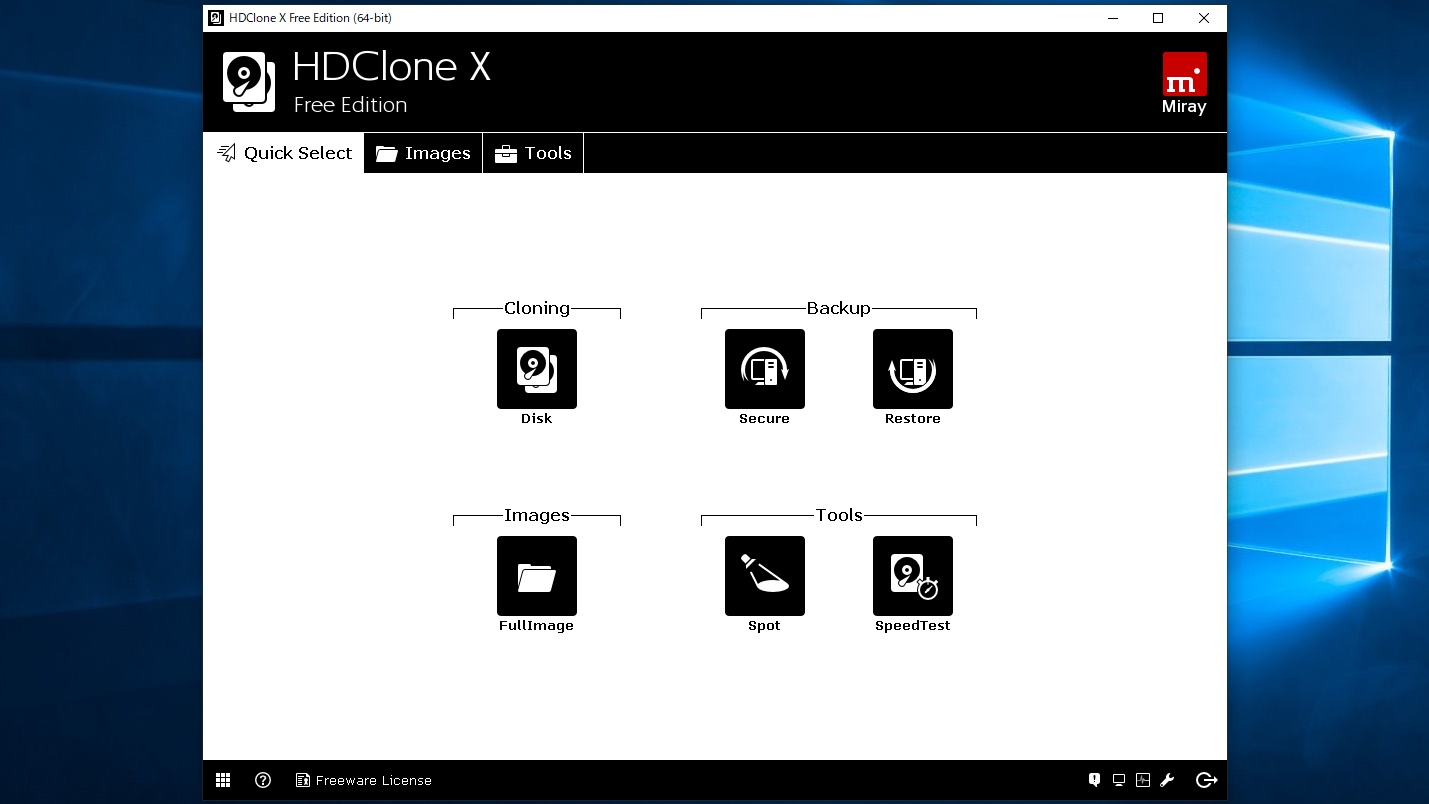Viewport: 1429px width, 804px height.
Task: Launch the SpeedTest tool
Action: coord(912,576)
